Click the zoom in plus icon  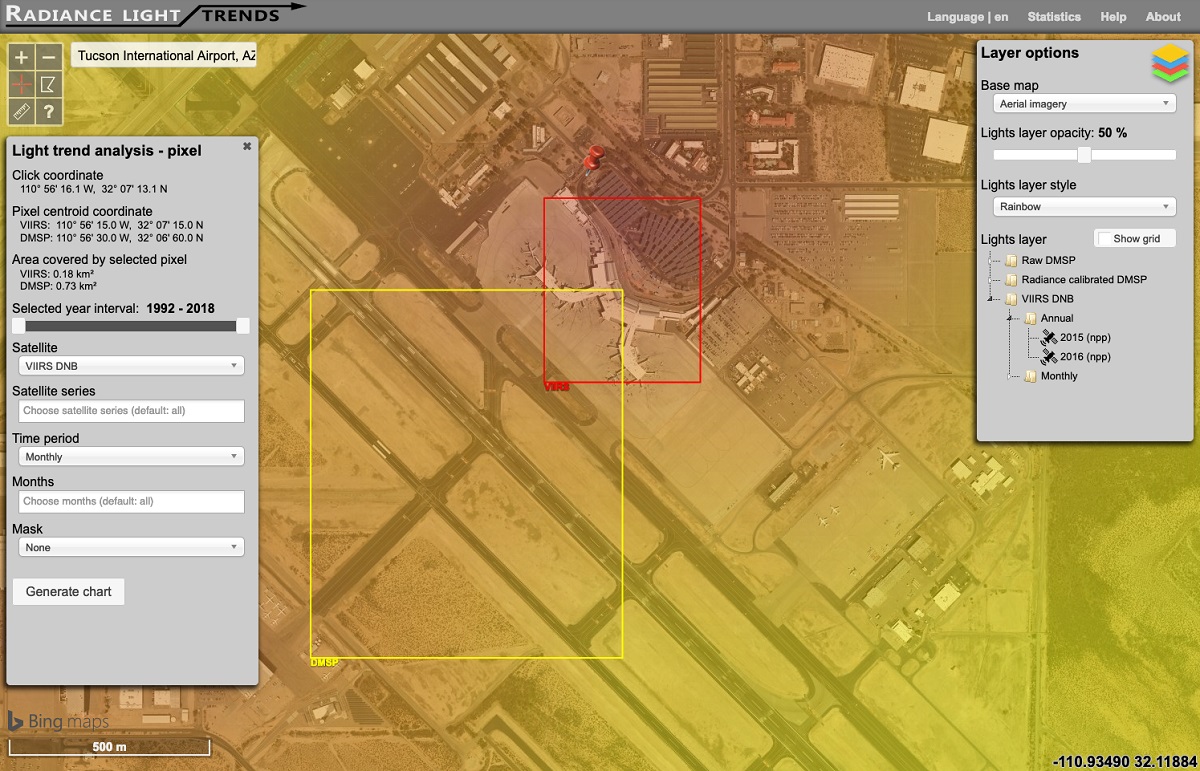pyautogui.click(x=22, y=58)
